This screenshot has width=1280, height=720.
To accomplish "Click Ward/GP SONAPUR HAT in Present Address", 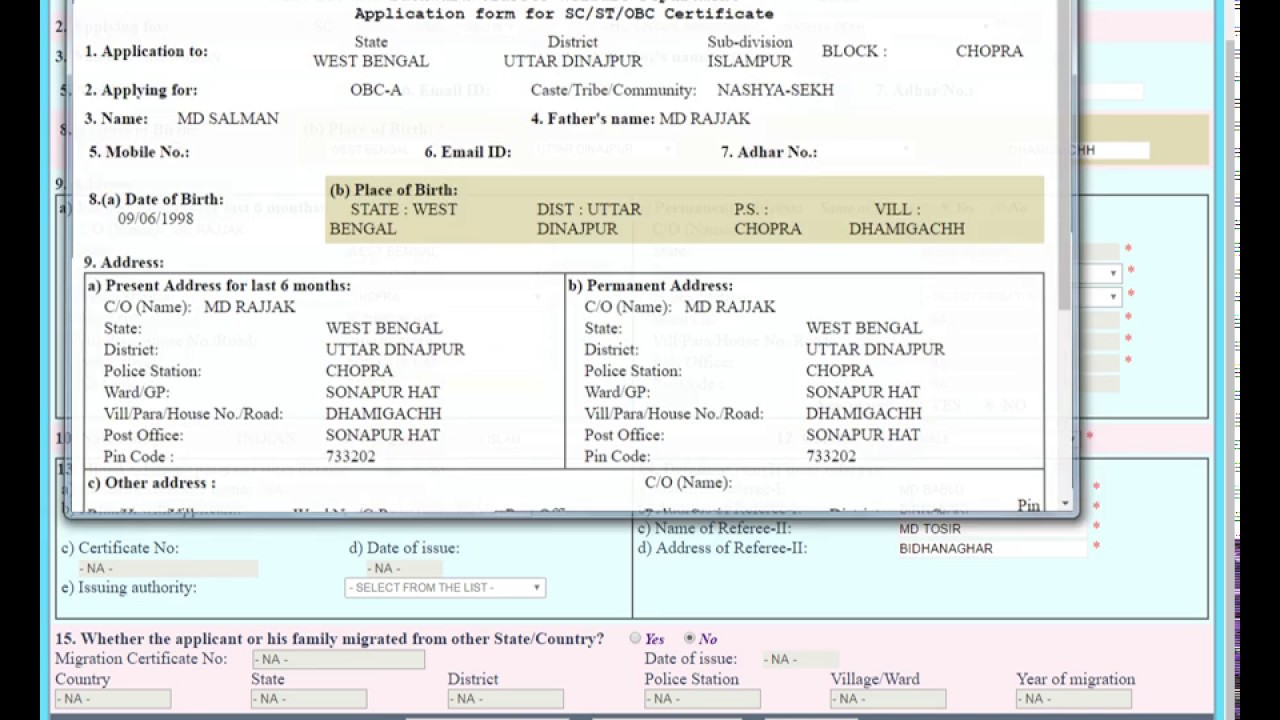I will (x=383, y=392).
